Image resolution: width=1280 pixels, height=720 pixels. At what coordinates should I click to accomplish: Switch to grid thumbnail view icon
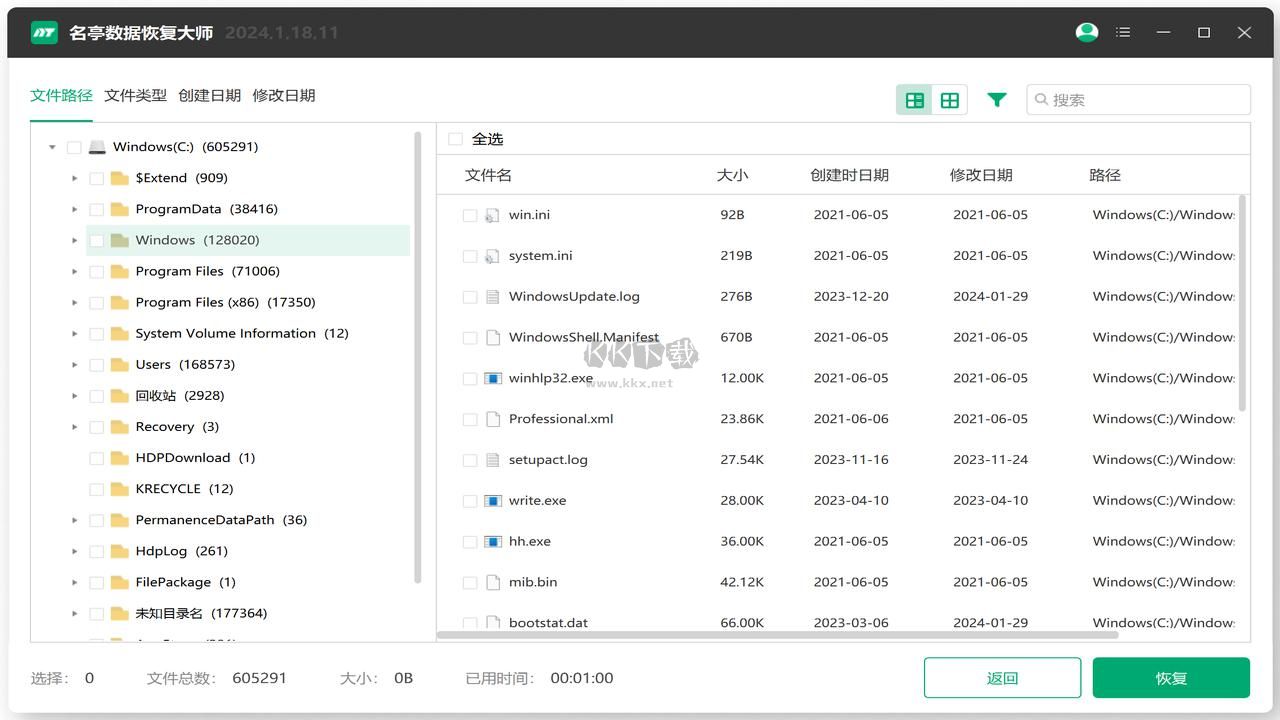(x=950, y=100)
